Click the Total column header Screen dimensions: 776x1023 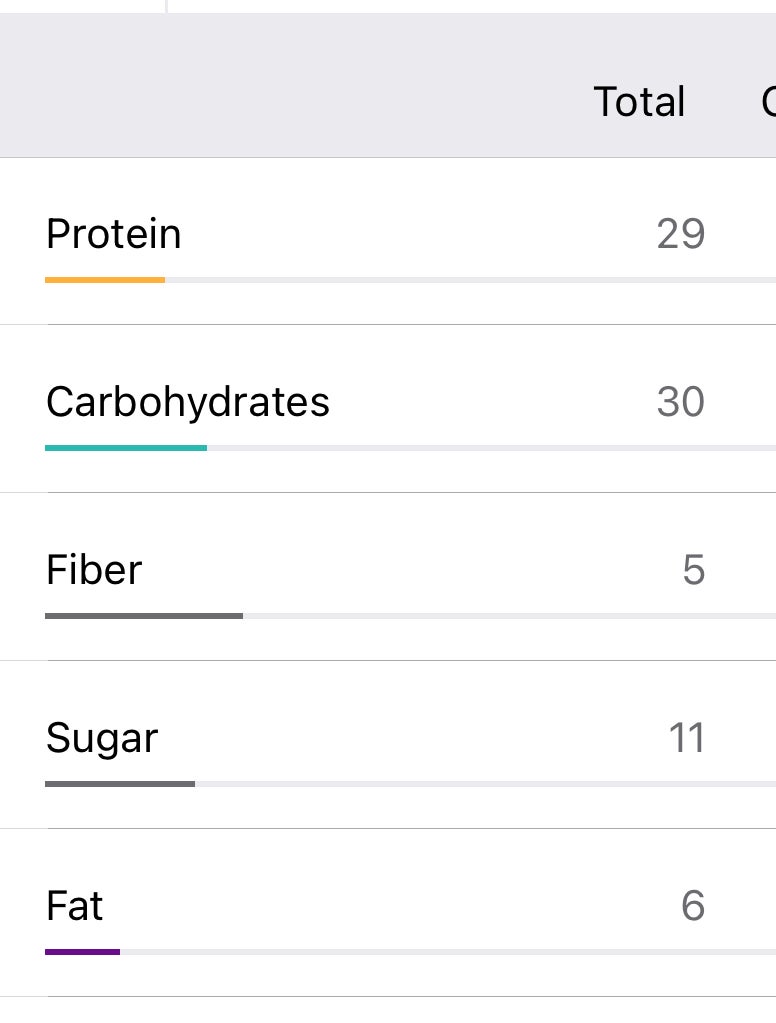click(640, 102)
